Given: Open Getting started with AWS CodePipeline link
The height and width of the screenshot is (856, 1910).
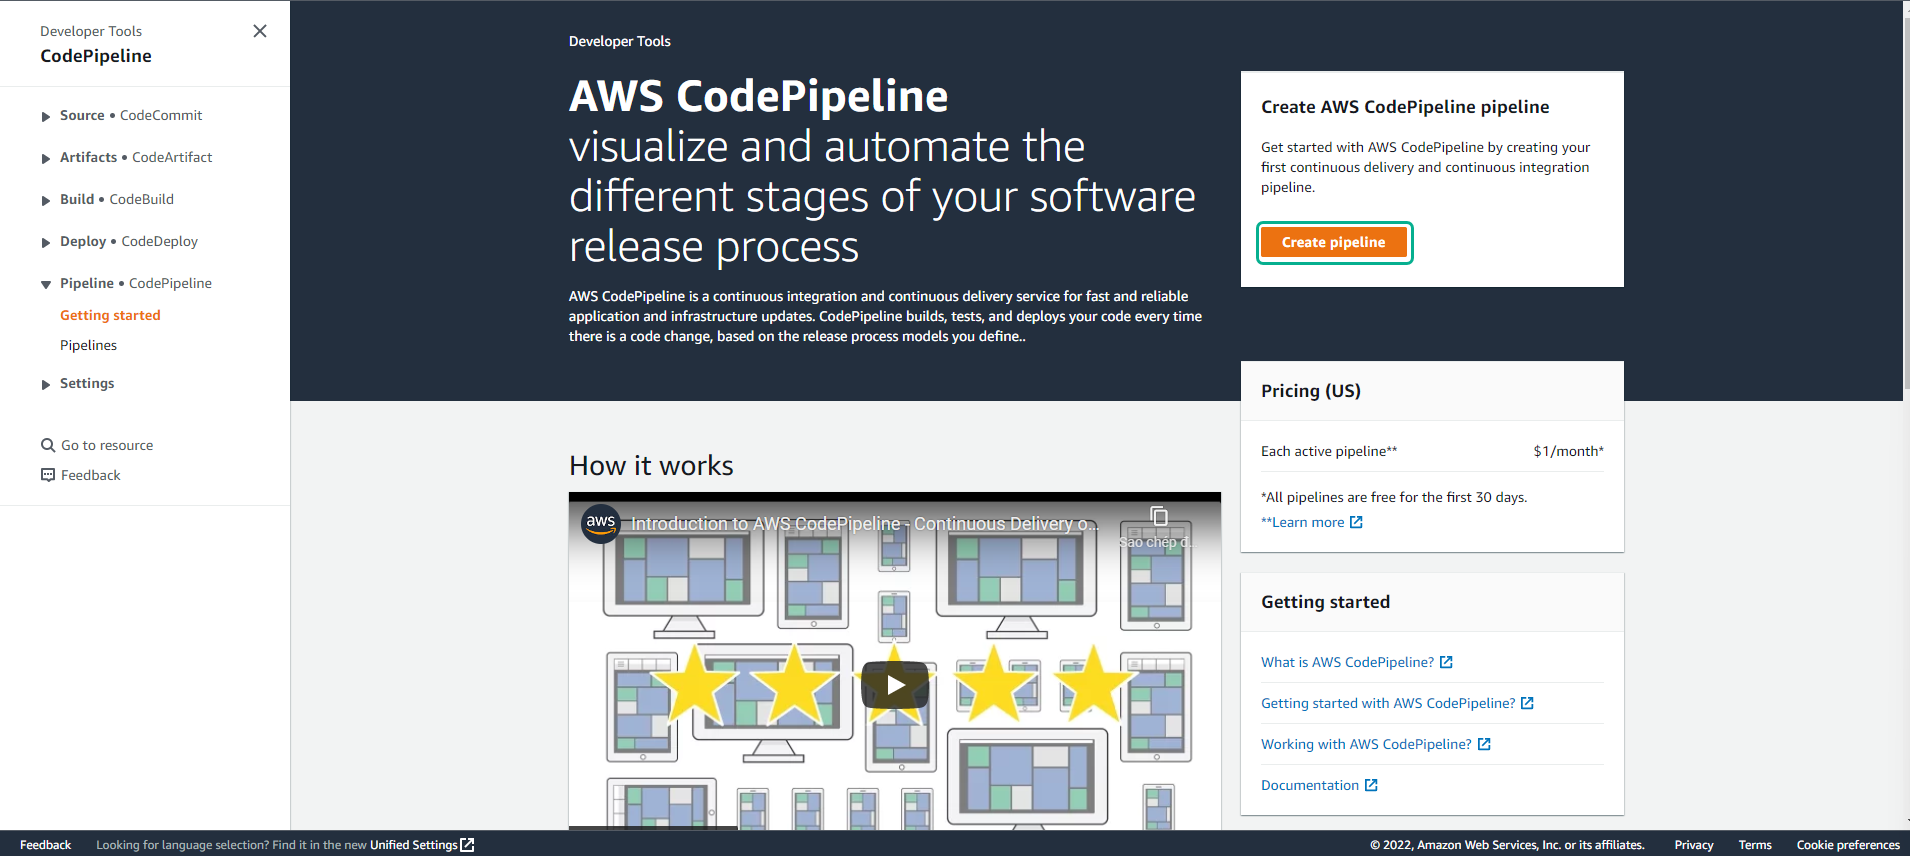Looking at the screenshot, I should (x=1388, y=703).
